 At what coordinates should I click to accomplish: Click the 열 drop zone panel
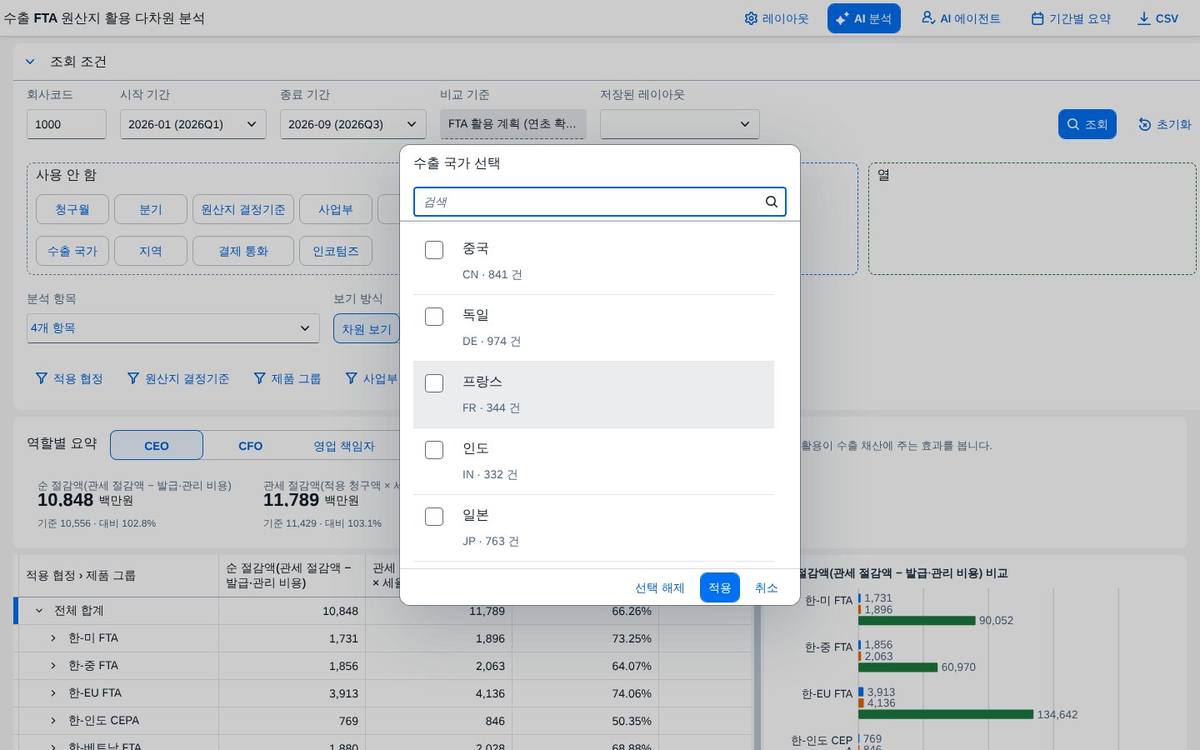pyautogui.click(x=1032, y=219)
